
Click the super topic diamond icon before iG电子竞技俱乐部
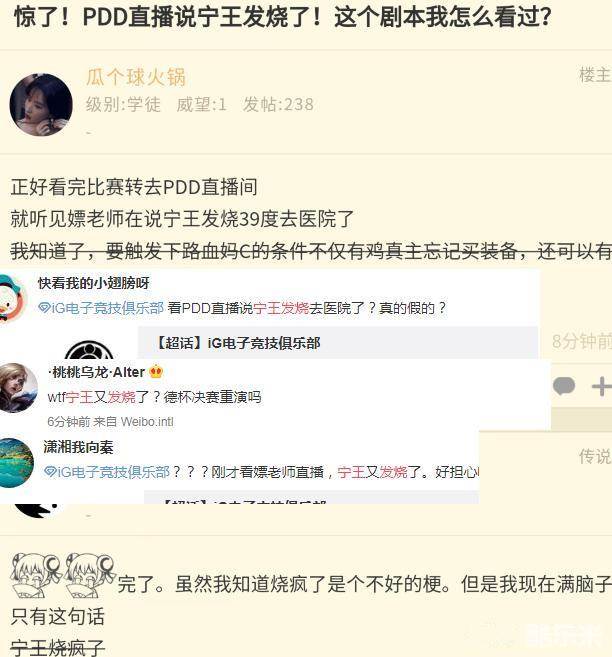[44, 308]
